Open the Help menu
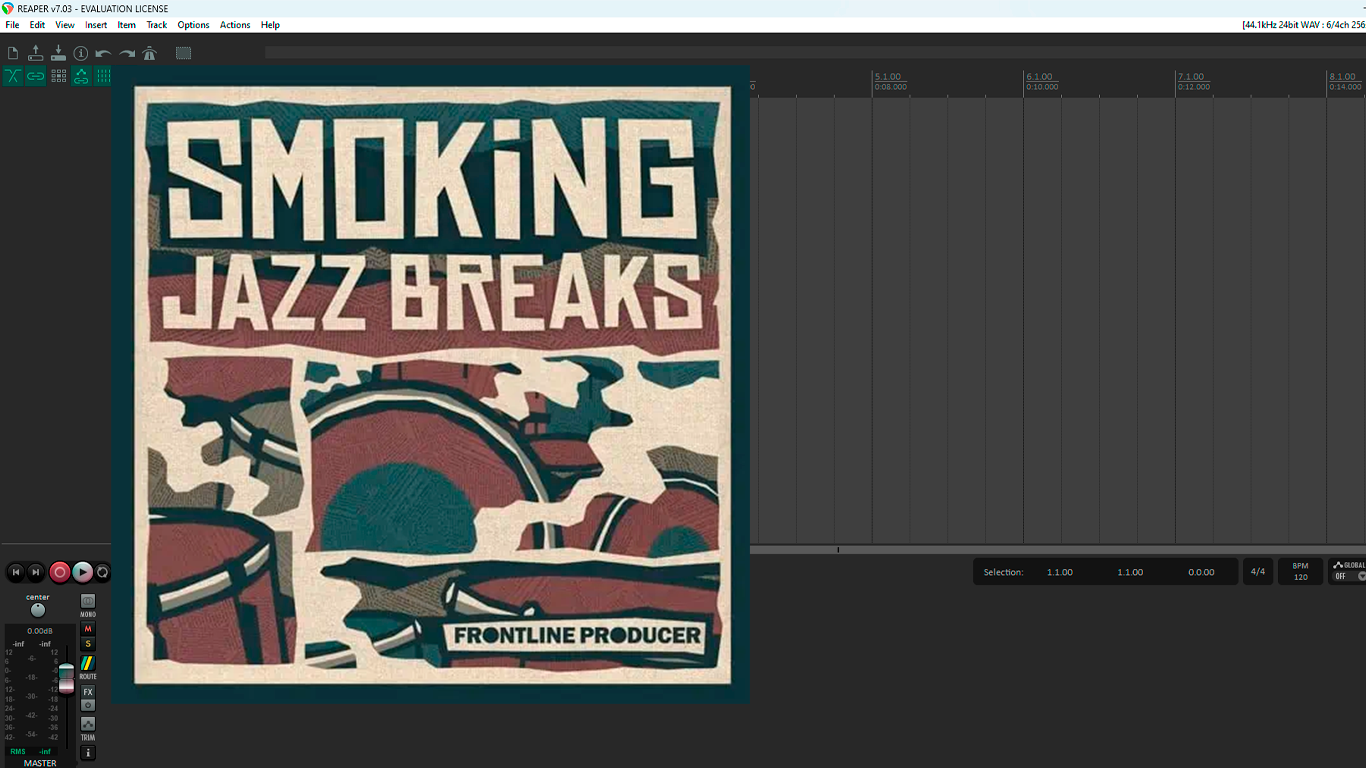The image size is (1366, 768). click(270, 25)
